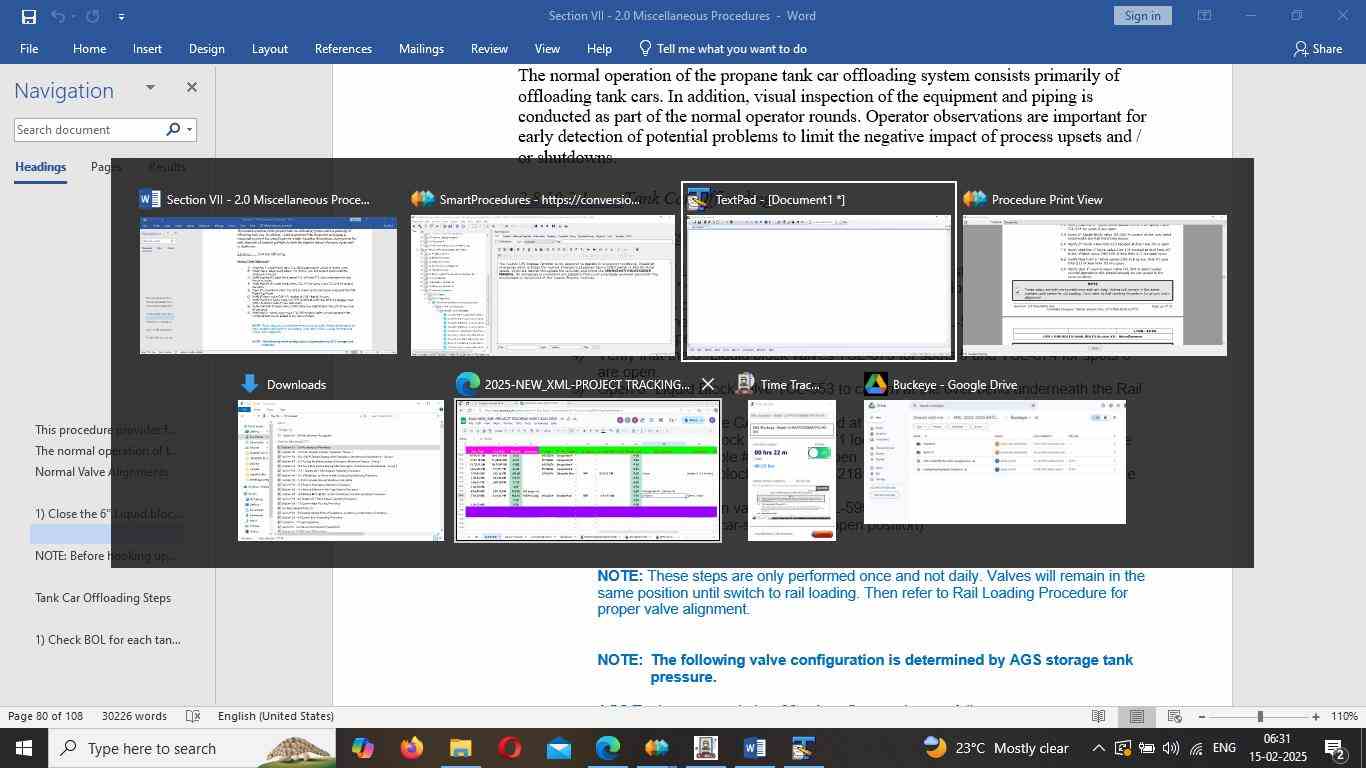Screen dimensions: 1366x768
Task: Click the Google Drive icon beside Buckeye title
Action: (x=875, y=384)
